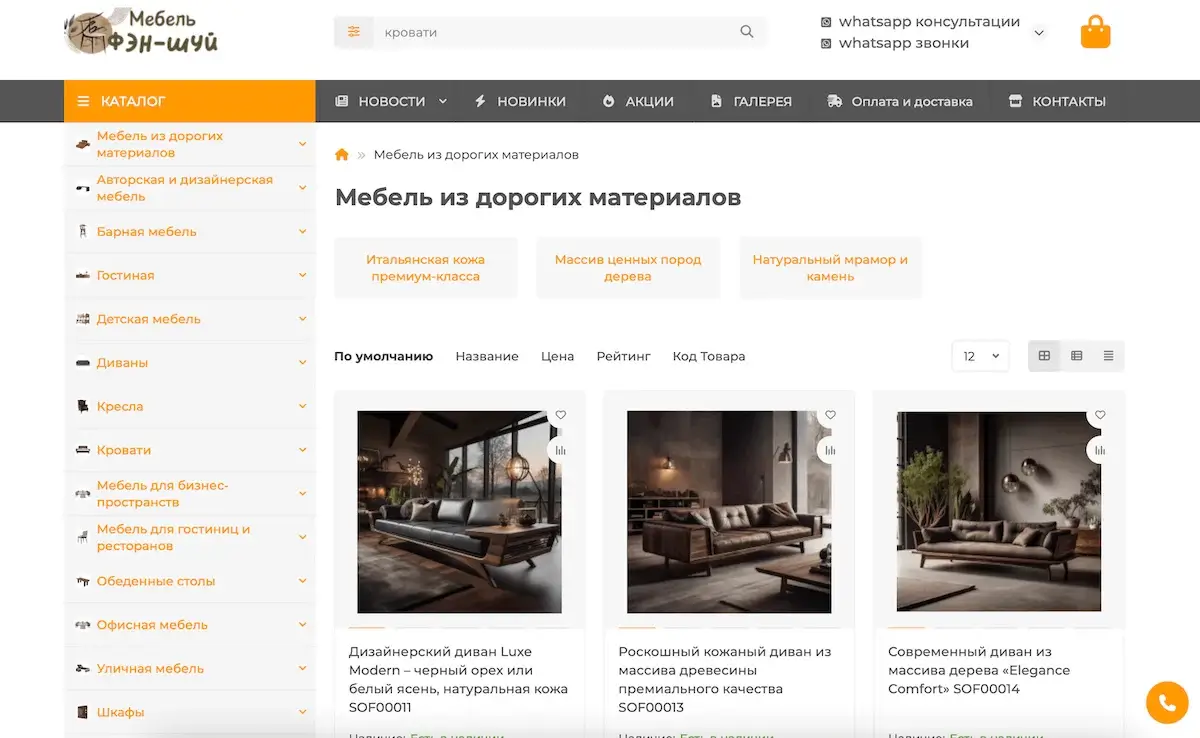Open the items-per-page dropdown showing 12

[980, 356]
